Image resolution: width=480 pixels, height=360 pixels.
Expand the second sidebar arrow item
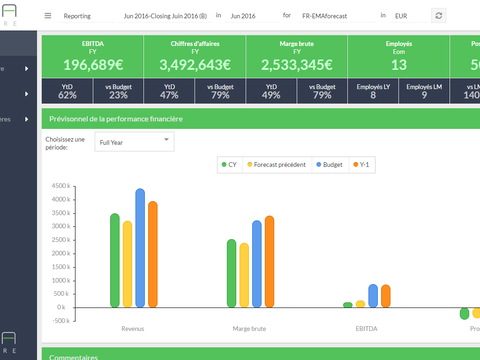coord(26,94)
